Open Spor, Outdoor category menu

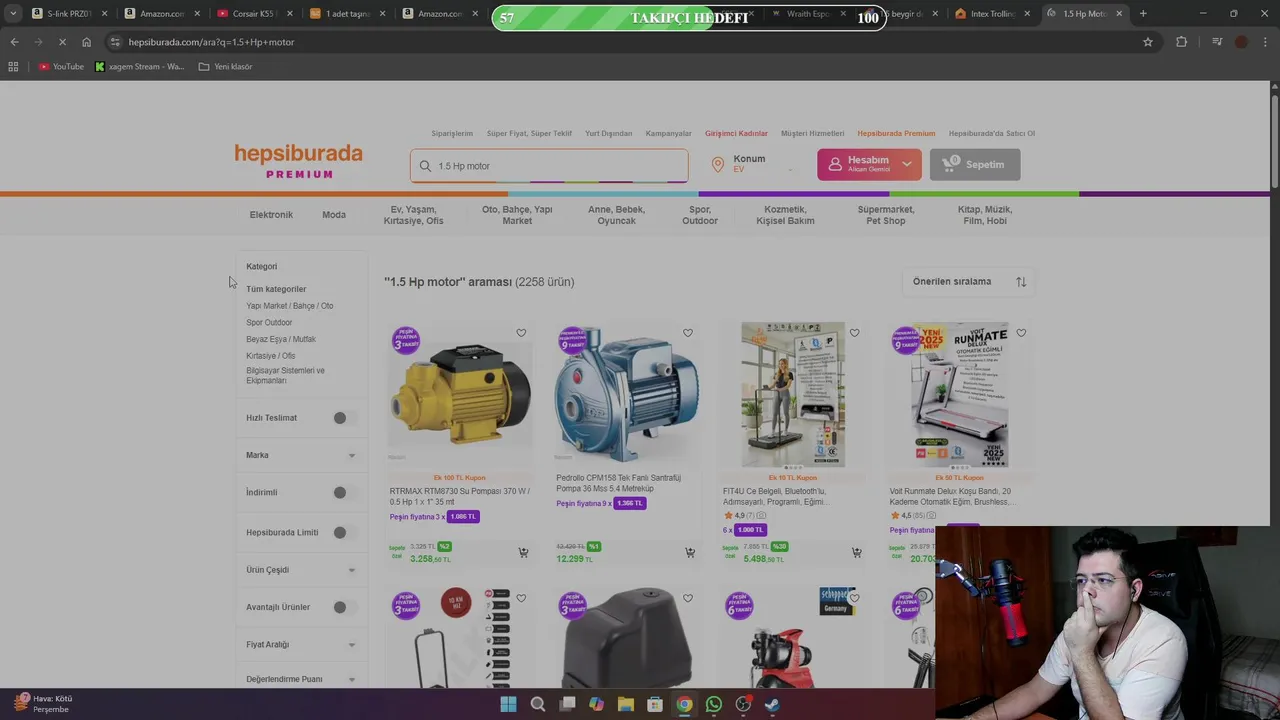[700, 215]
